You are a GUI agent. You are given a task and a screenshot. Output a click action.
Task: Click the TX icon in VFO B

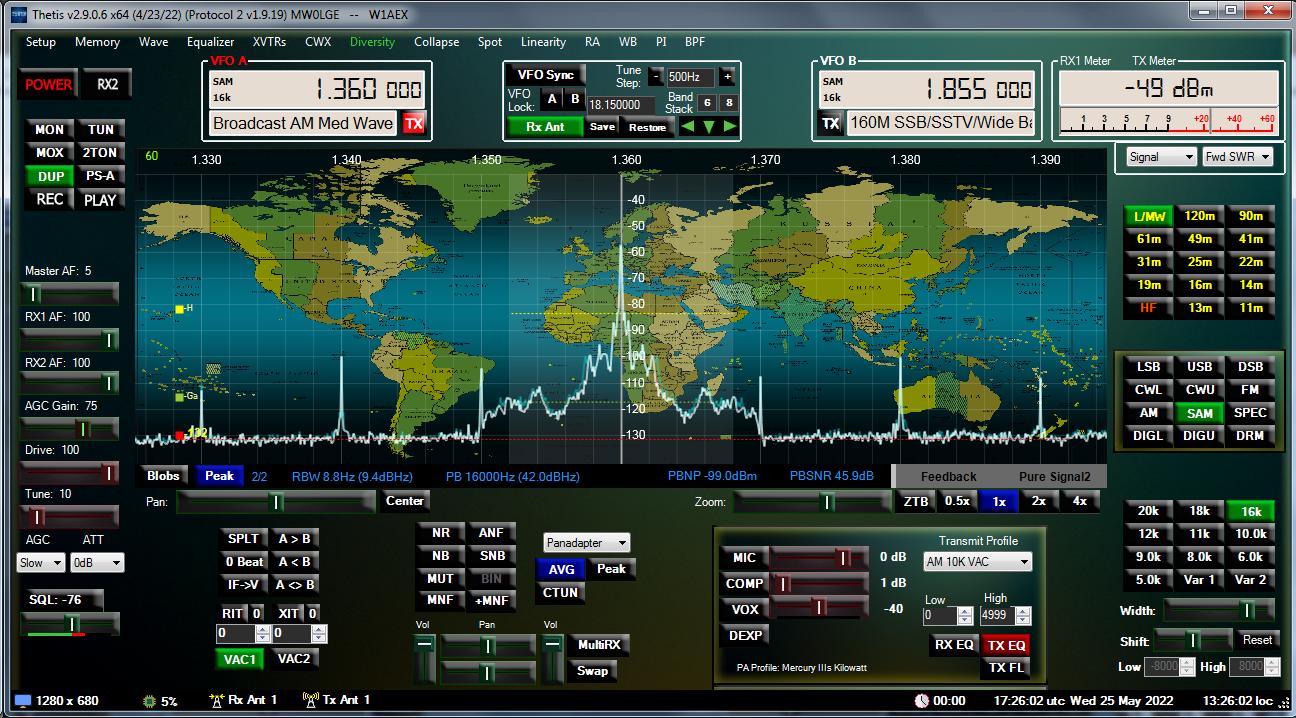[x=830, y=124]
